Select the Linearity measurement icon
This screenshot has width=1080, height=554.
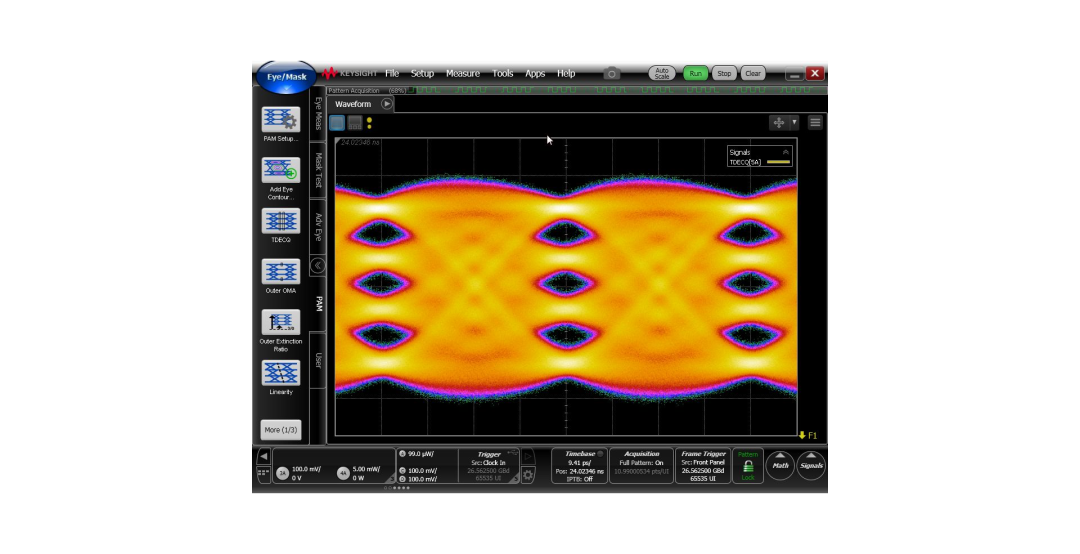280,373
